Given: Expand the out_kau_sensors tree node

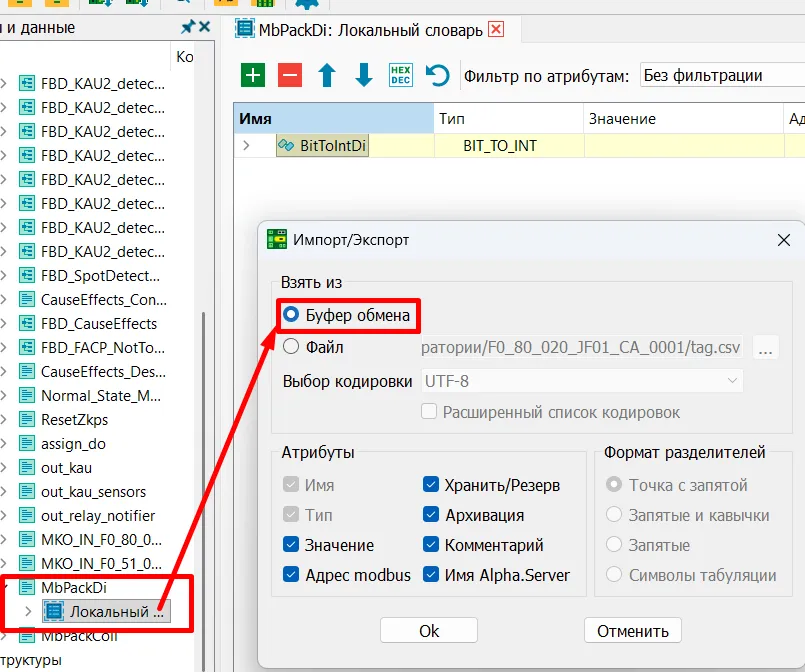Looking at the screenshot, I should (x=4, y=492).
